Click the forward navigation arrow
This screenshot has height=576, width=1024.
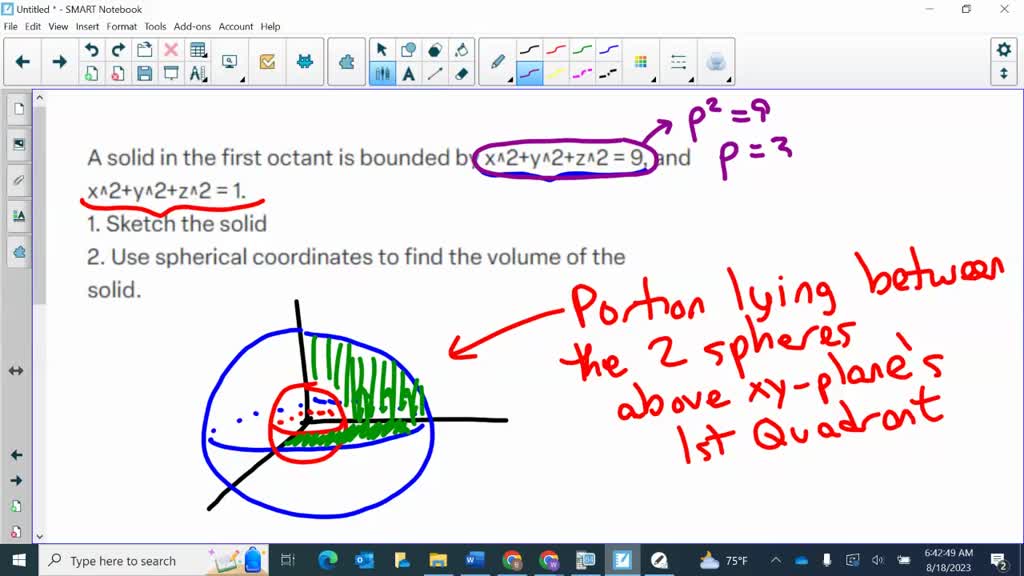point(59,61)
